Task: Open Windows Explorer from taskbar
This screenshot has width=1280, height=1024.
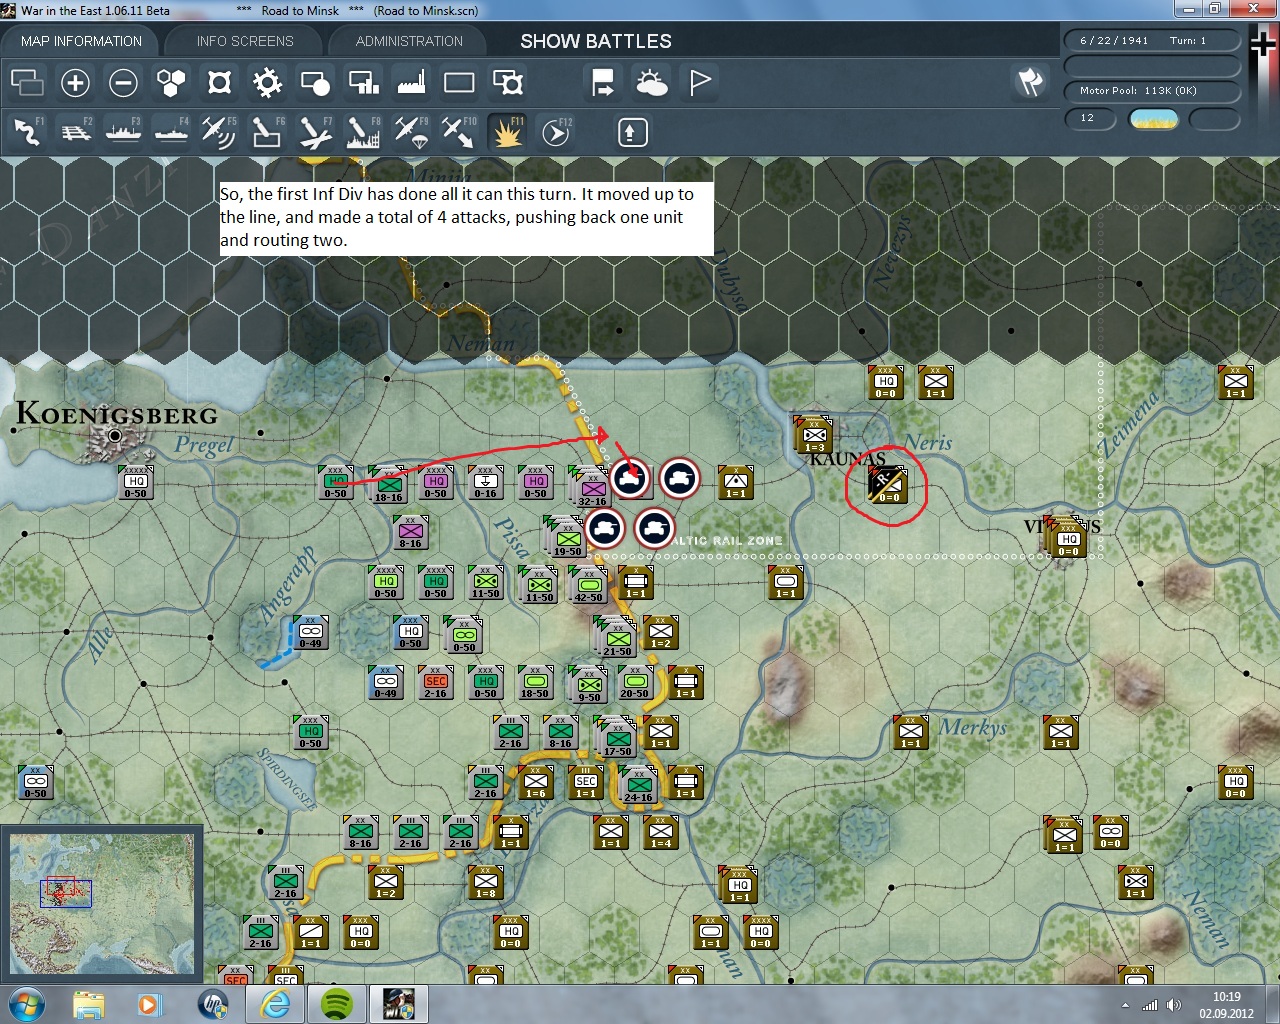Action: tap(89, 1004)
